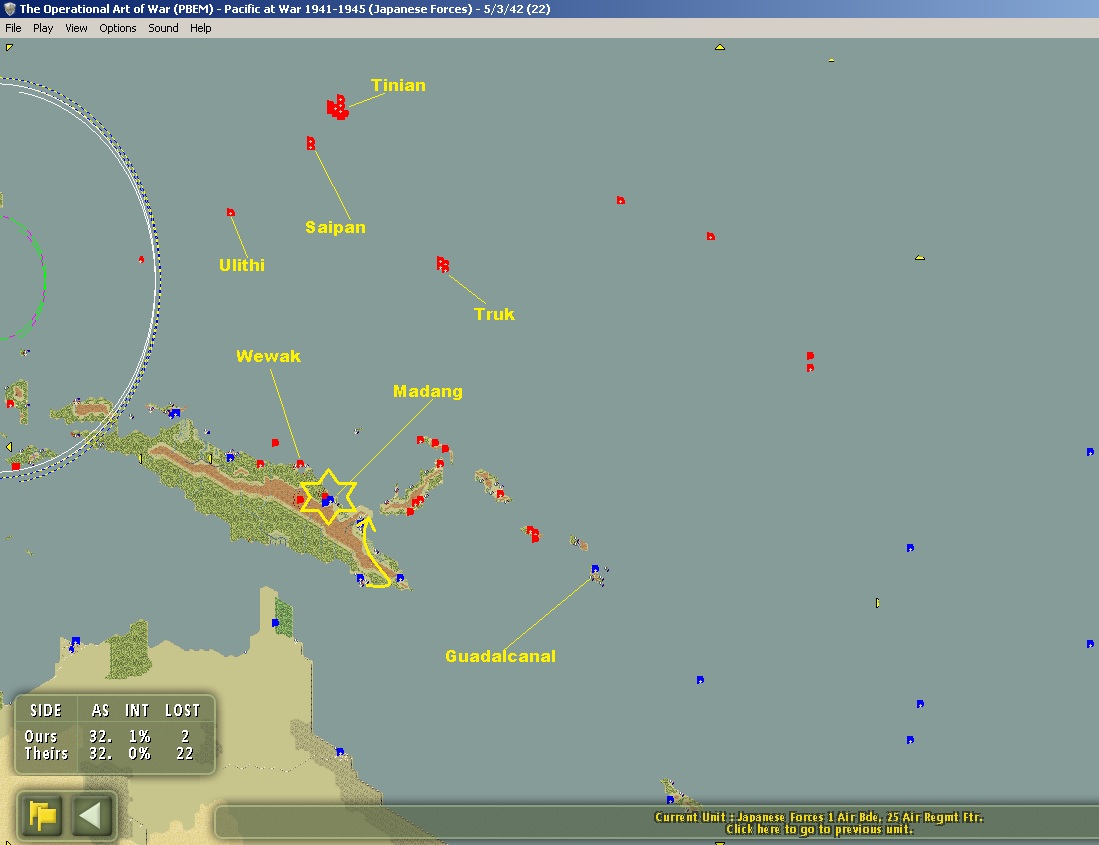Open the File menu
This screenshot has width=1099, height=845.
click(x=13, y=28)
